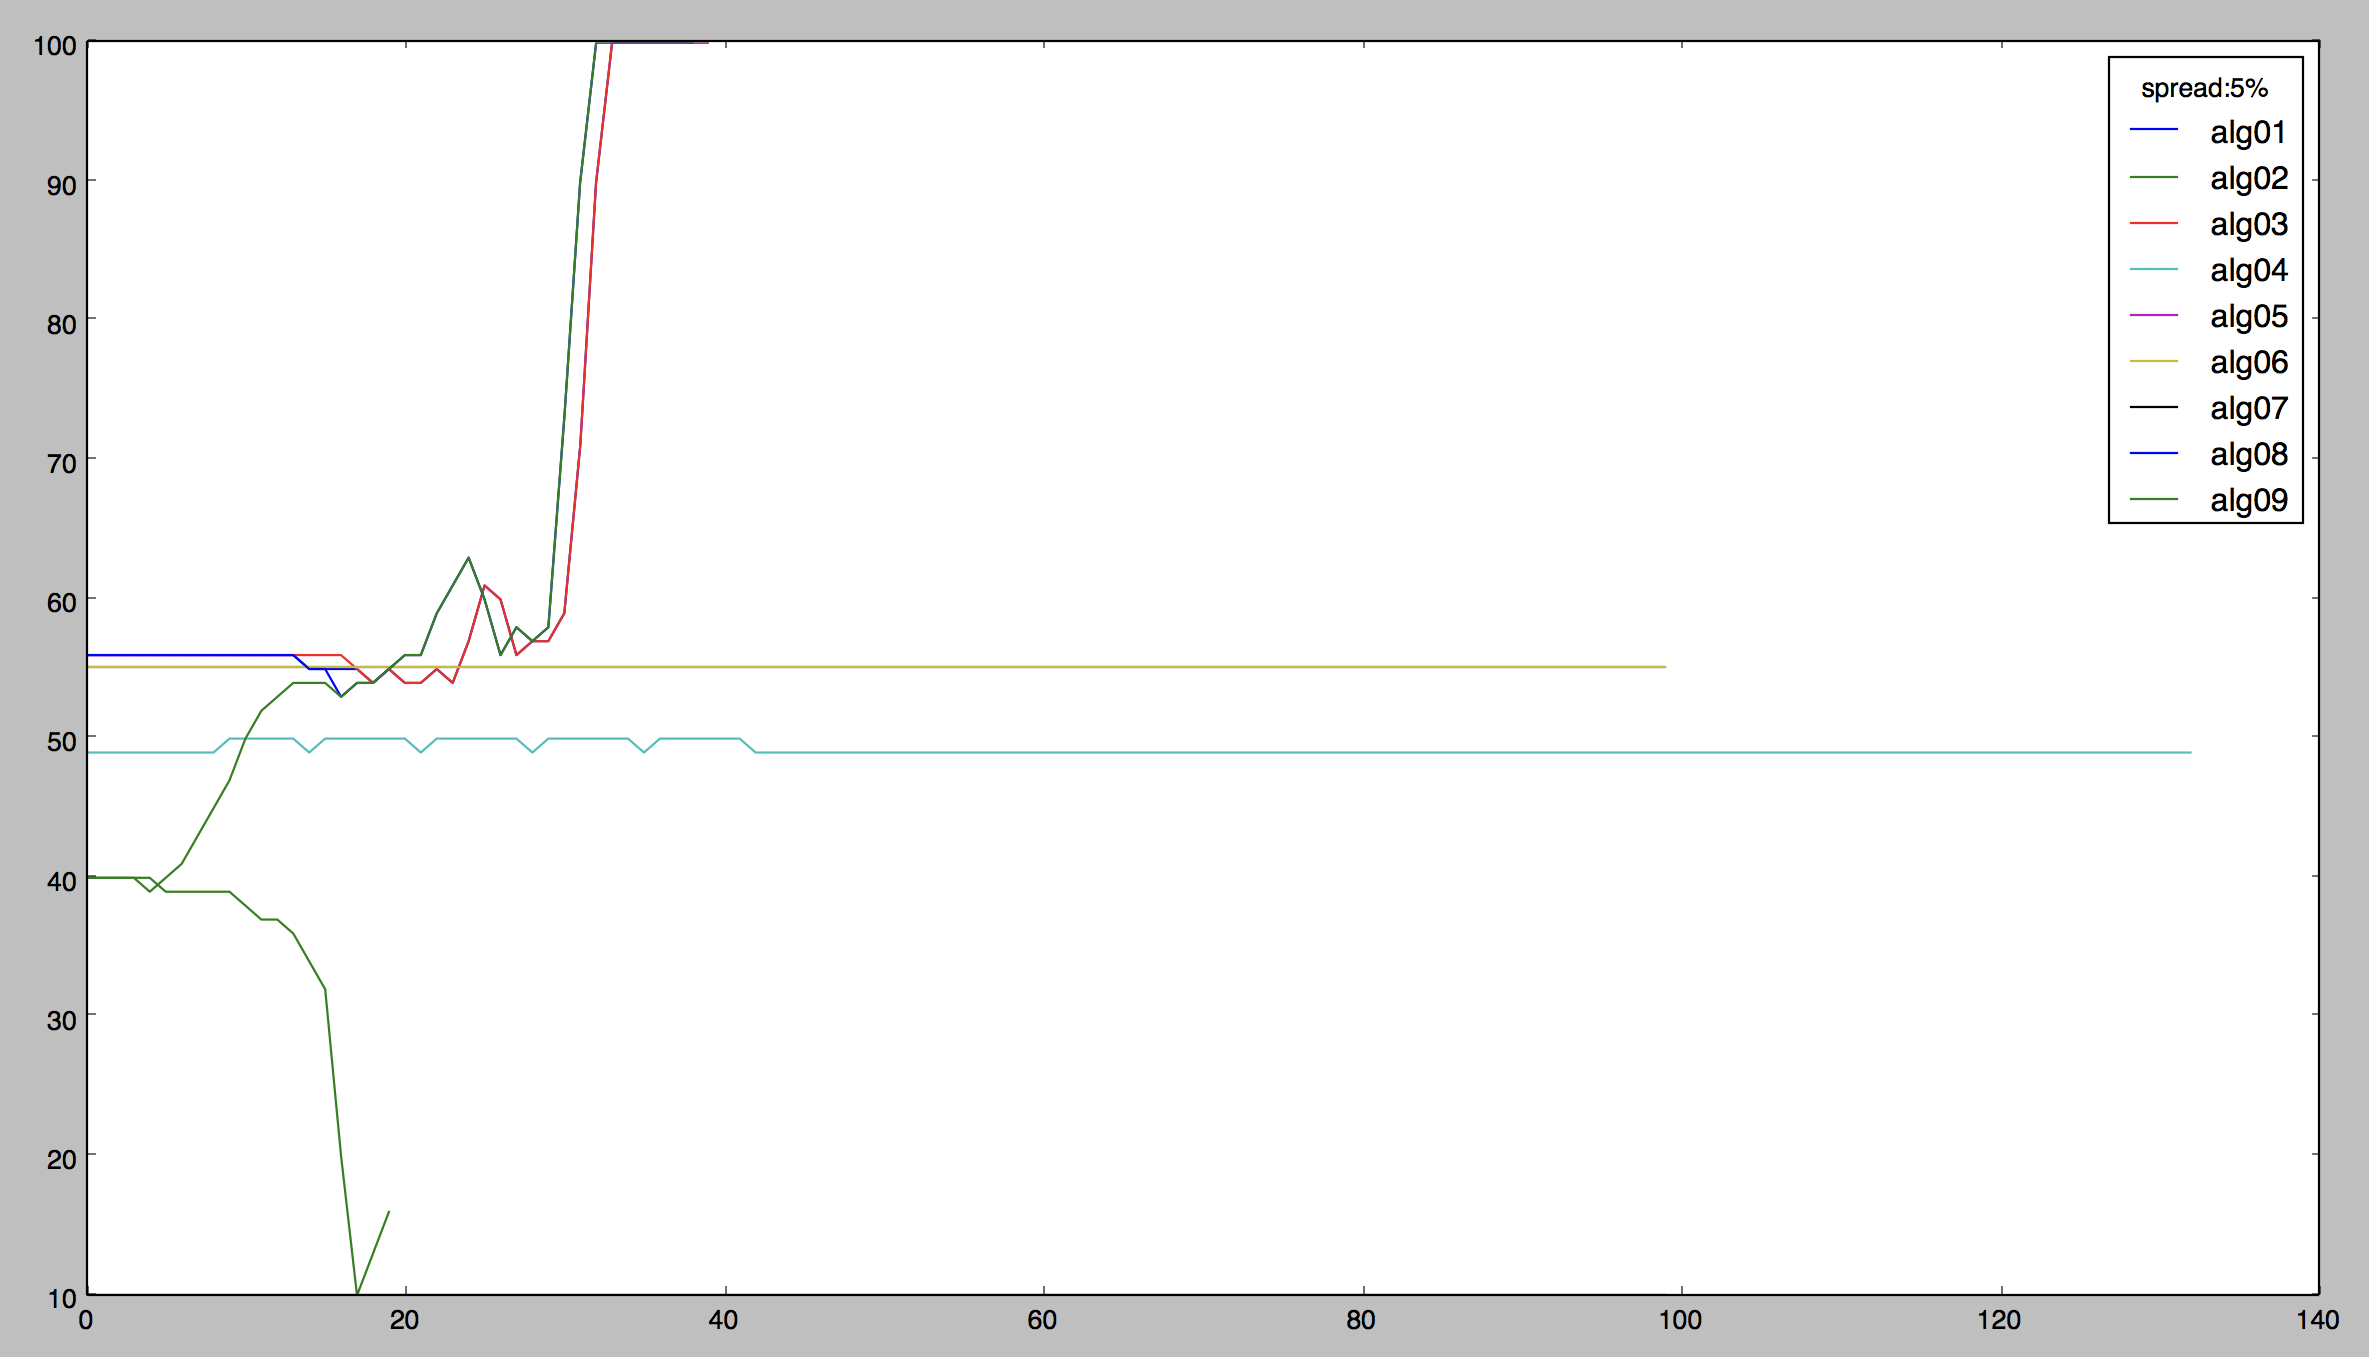2369x1357 pixels.
Task: Click the alg05 legend label
Action: (2248, 316)
